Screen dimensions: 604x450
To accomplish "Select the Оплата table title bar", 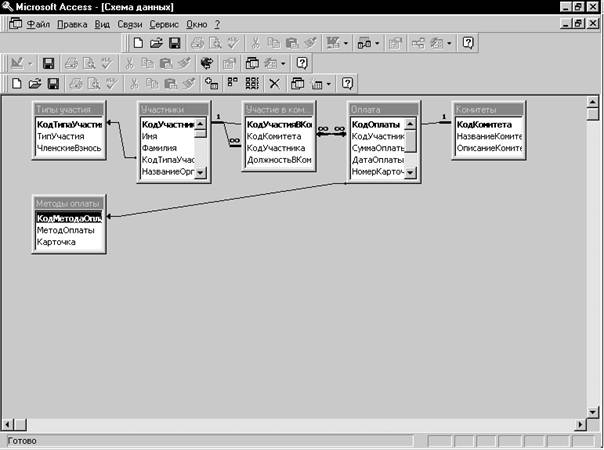I will pos(384,109).
